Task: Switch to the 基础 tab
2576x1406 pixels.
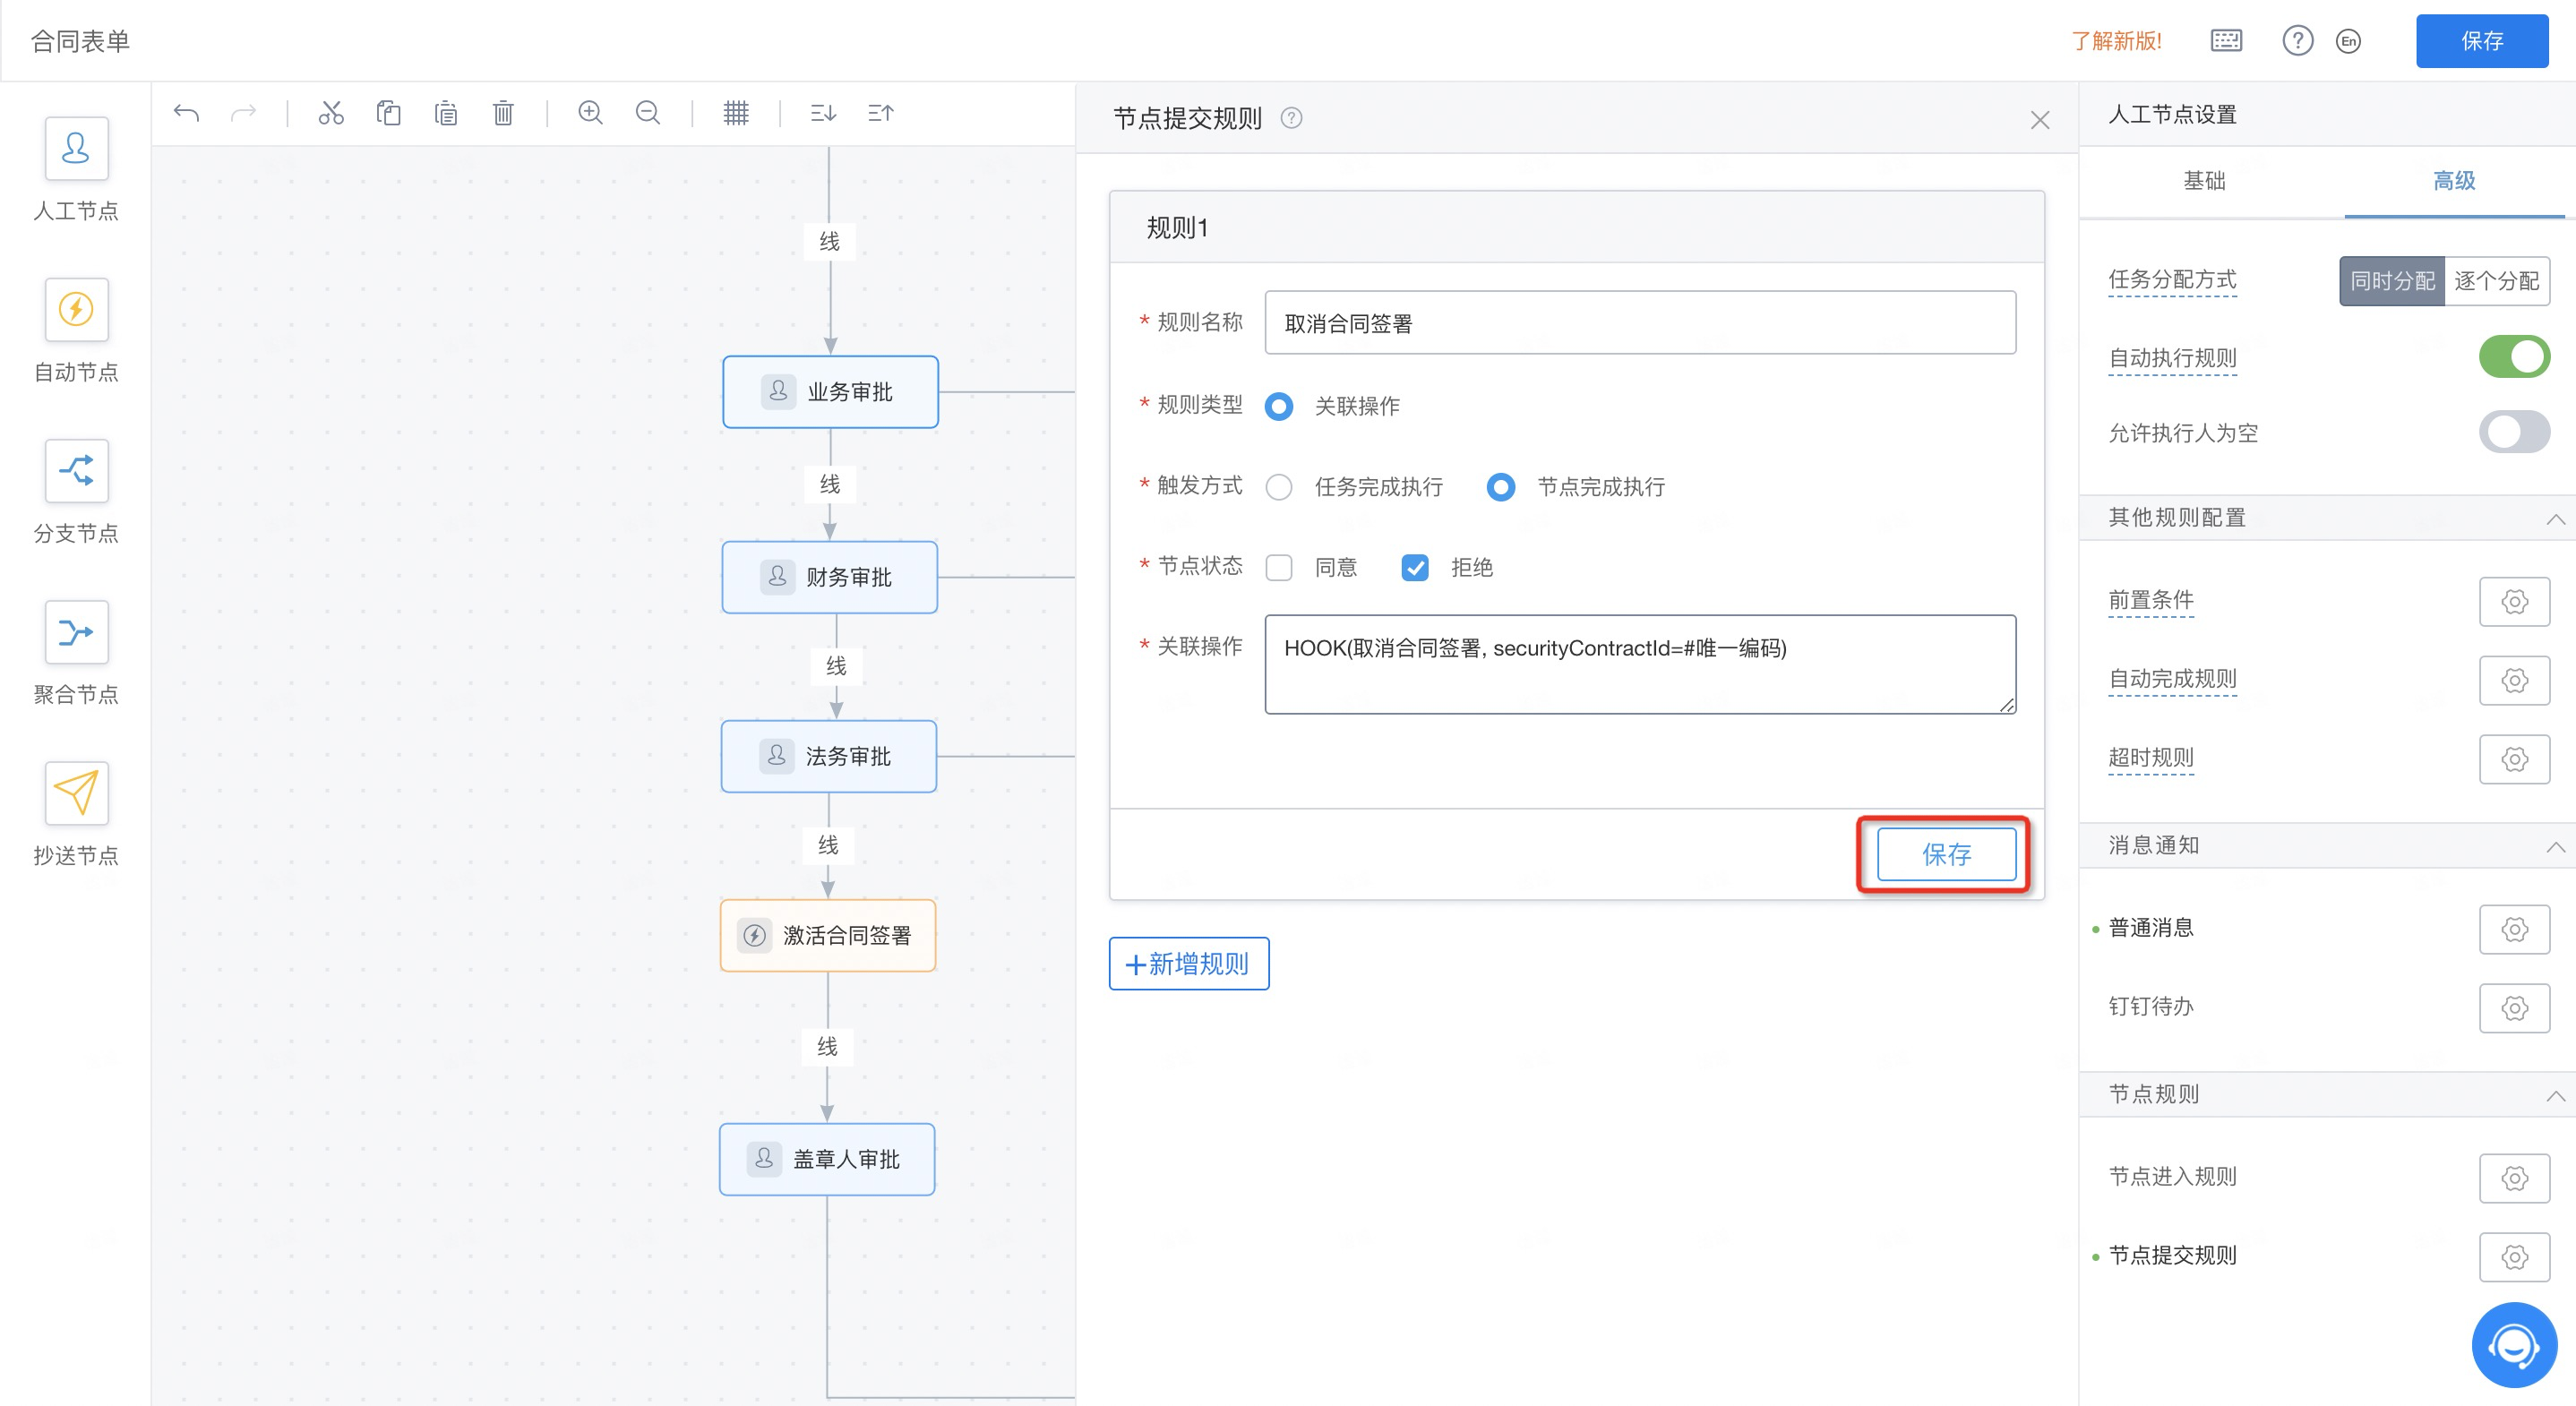Action: click(x=2203, y=181)
